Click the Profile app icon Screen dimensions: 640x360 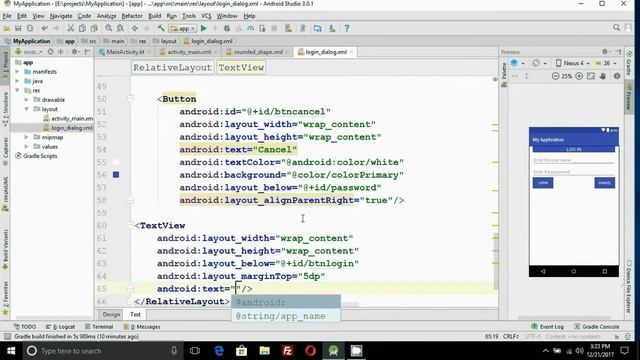click(251, 29)
